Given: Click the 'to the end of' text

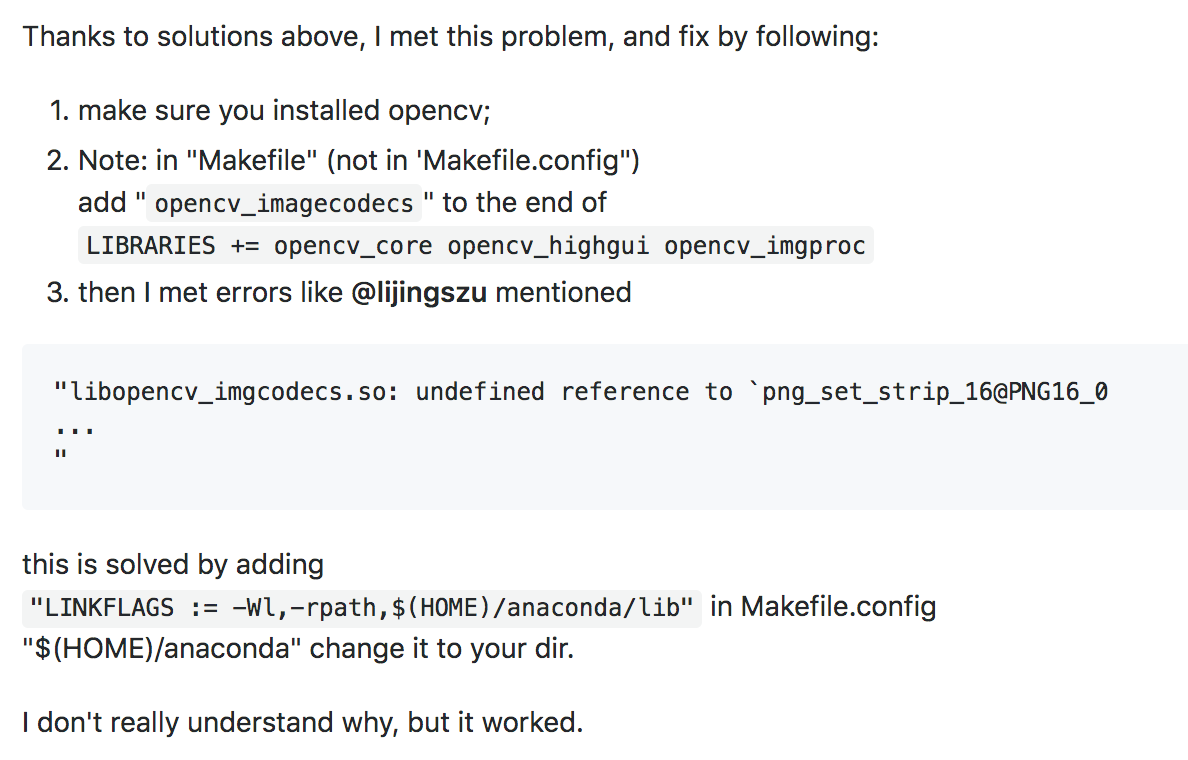Looking at the screenshot, I should (x=524, y=202).
